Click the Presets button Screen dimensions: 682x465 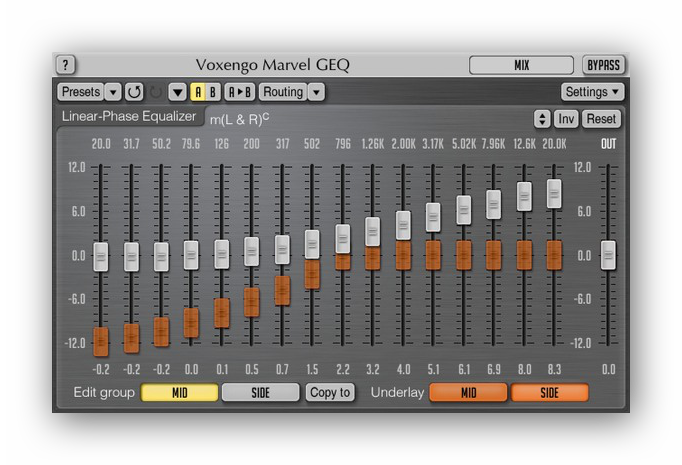pyautogui.click(x=81, y=92)
